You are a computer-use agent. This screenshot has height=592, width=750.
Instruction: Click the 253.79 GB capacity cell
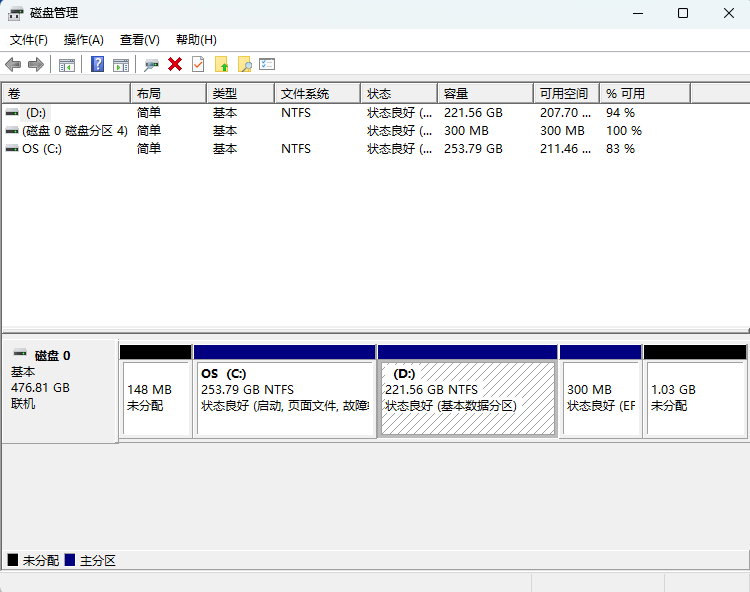pyautogui.click(x=473, y=149)
